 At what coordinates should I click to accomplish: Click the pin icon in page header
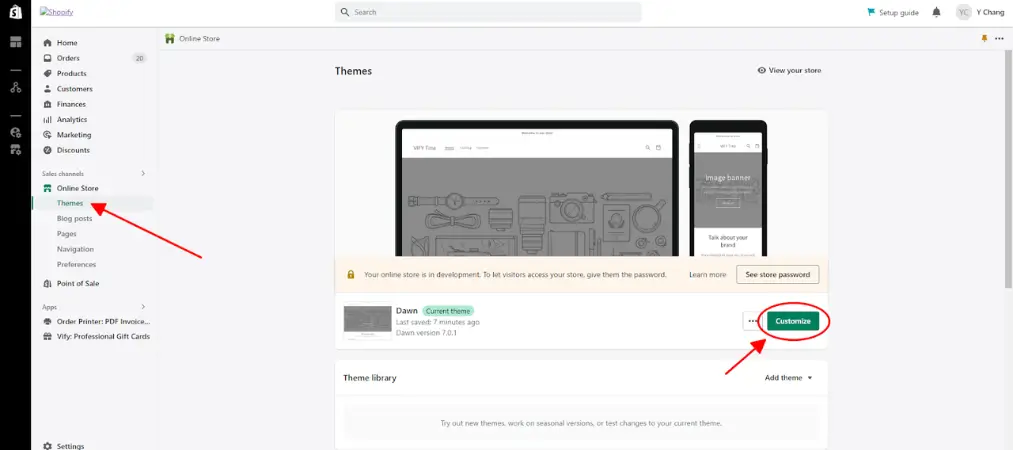click(984, 39)
